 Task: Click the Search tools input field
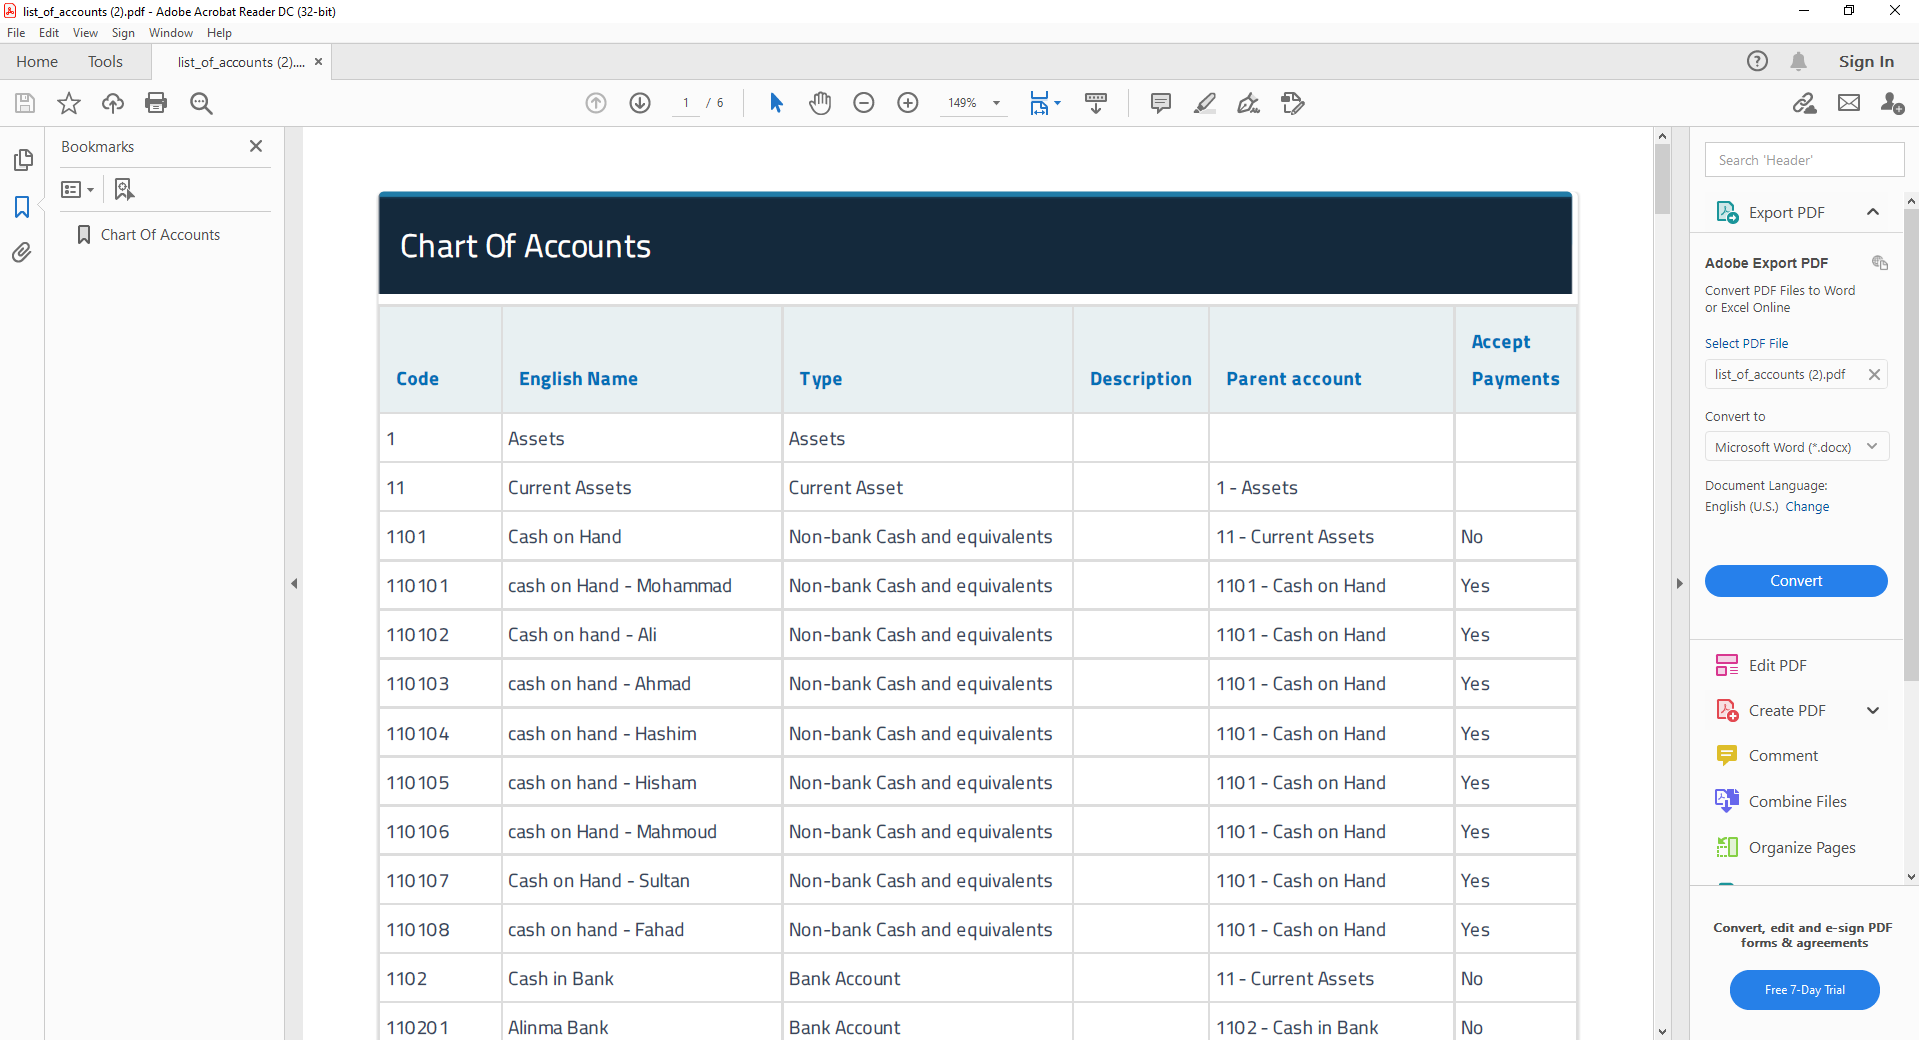point(1804,160)
